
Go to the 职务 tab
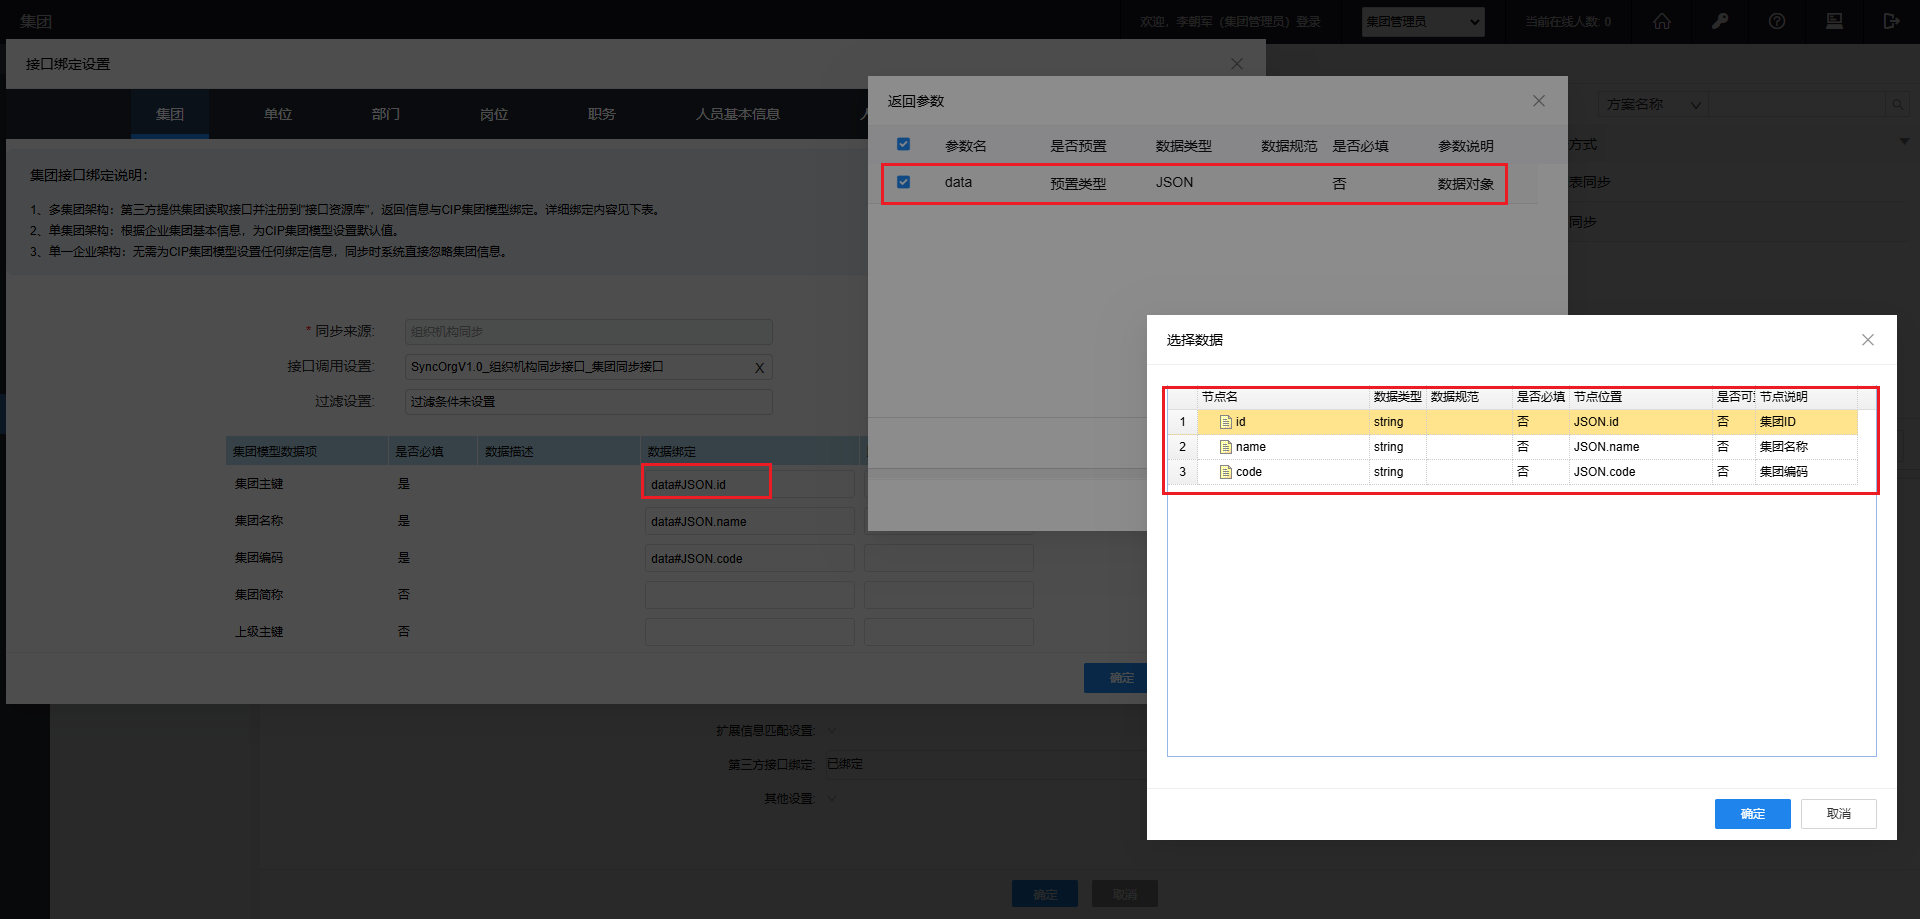click(602, 114)
